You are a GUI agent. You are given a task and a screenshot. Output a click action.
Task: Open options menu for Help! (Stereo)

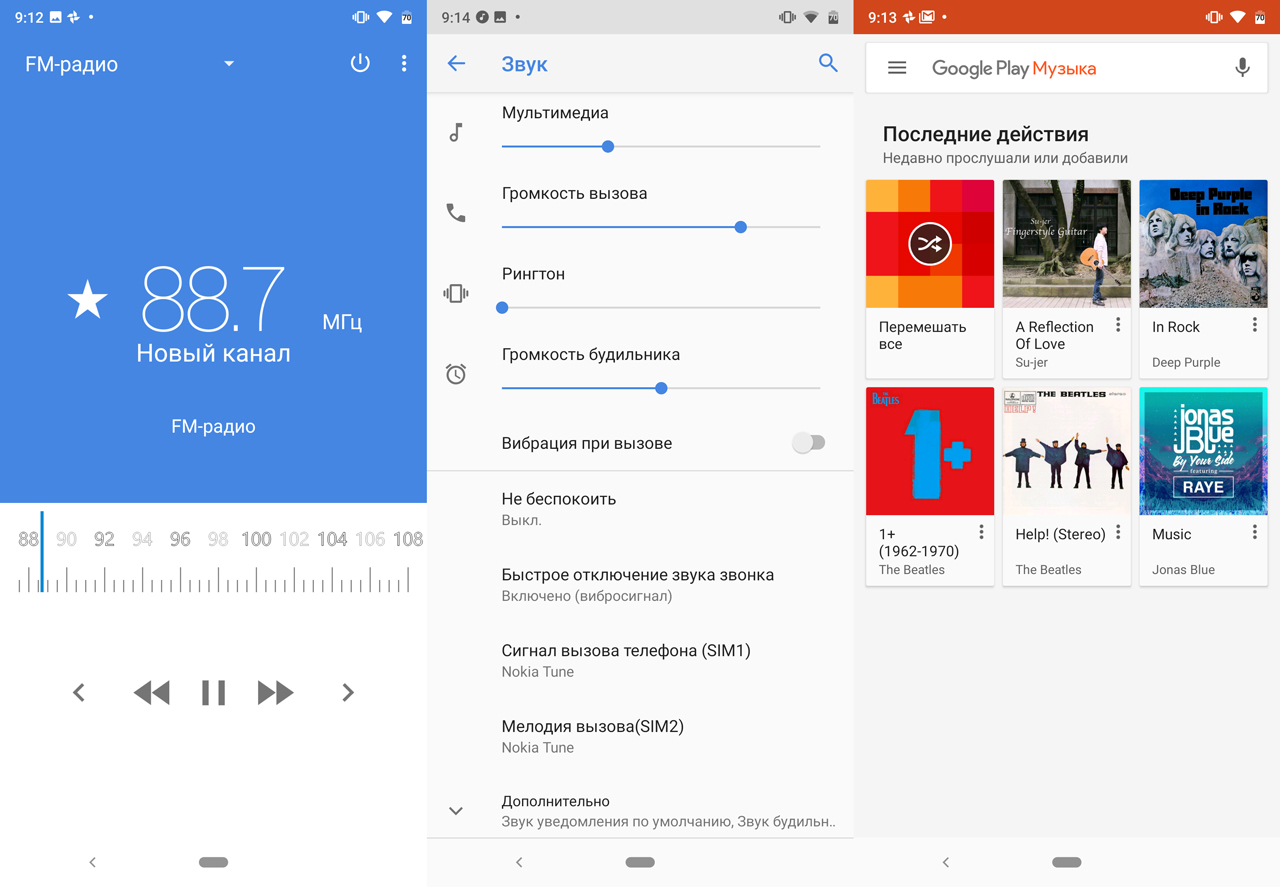1118,532
